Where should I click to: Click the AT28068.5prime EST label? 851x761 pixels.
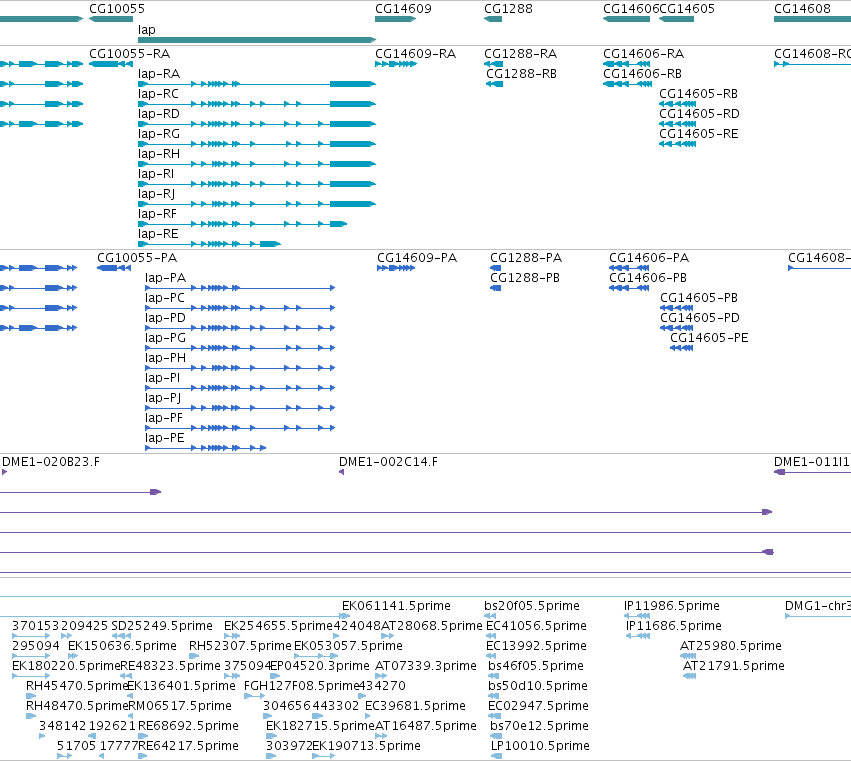(431, 626)
